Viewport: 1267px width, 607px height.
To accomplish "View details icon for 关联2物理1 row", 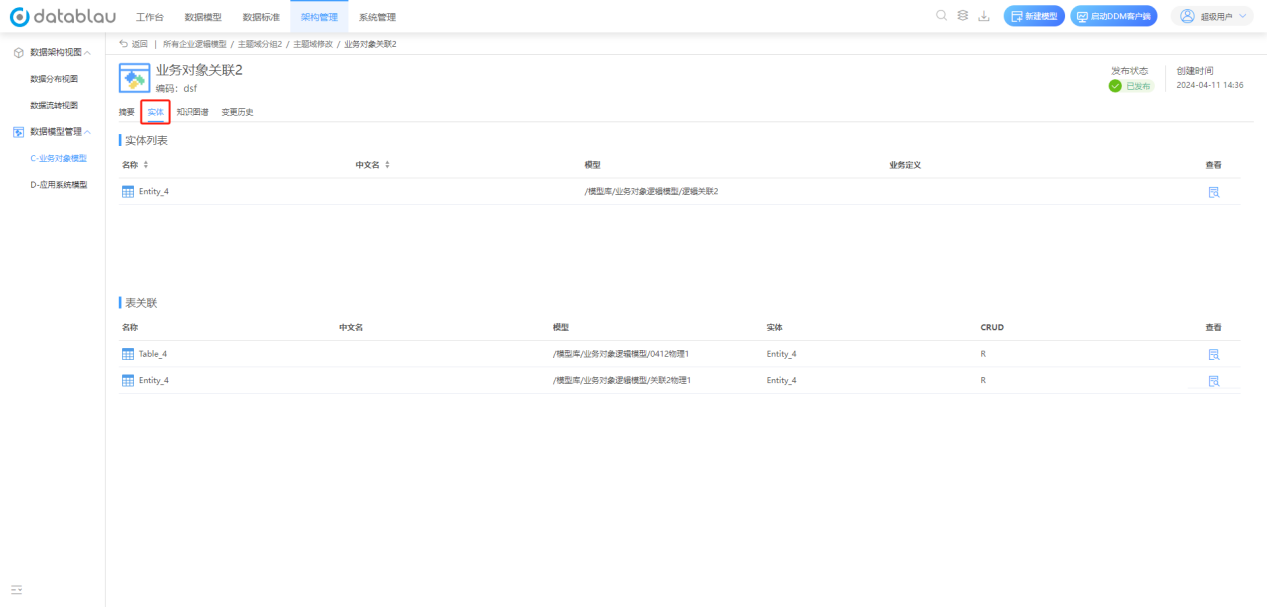I will tap(1214, 380).
